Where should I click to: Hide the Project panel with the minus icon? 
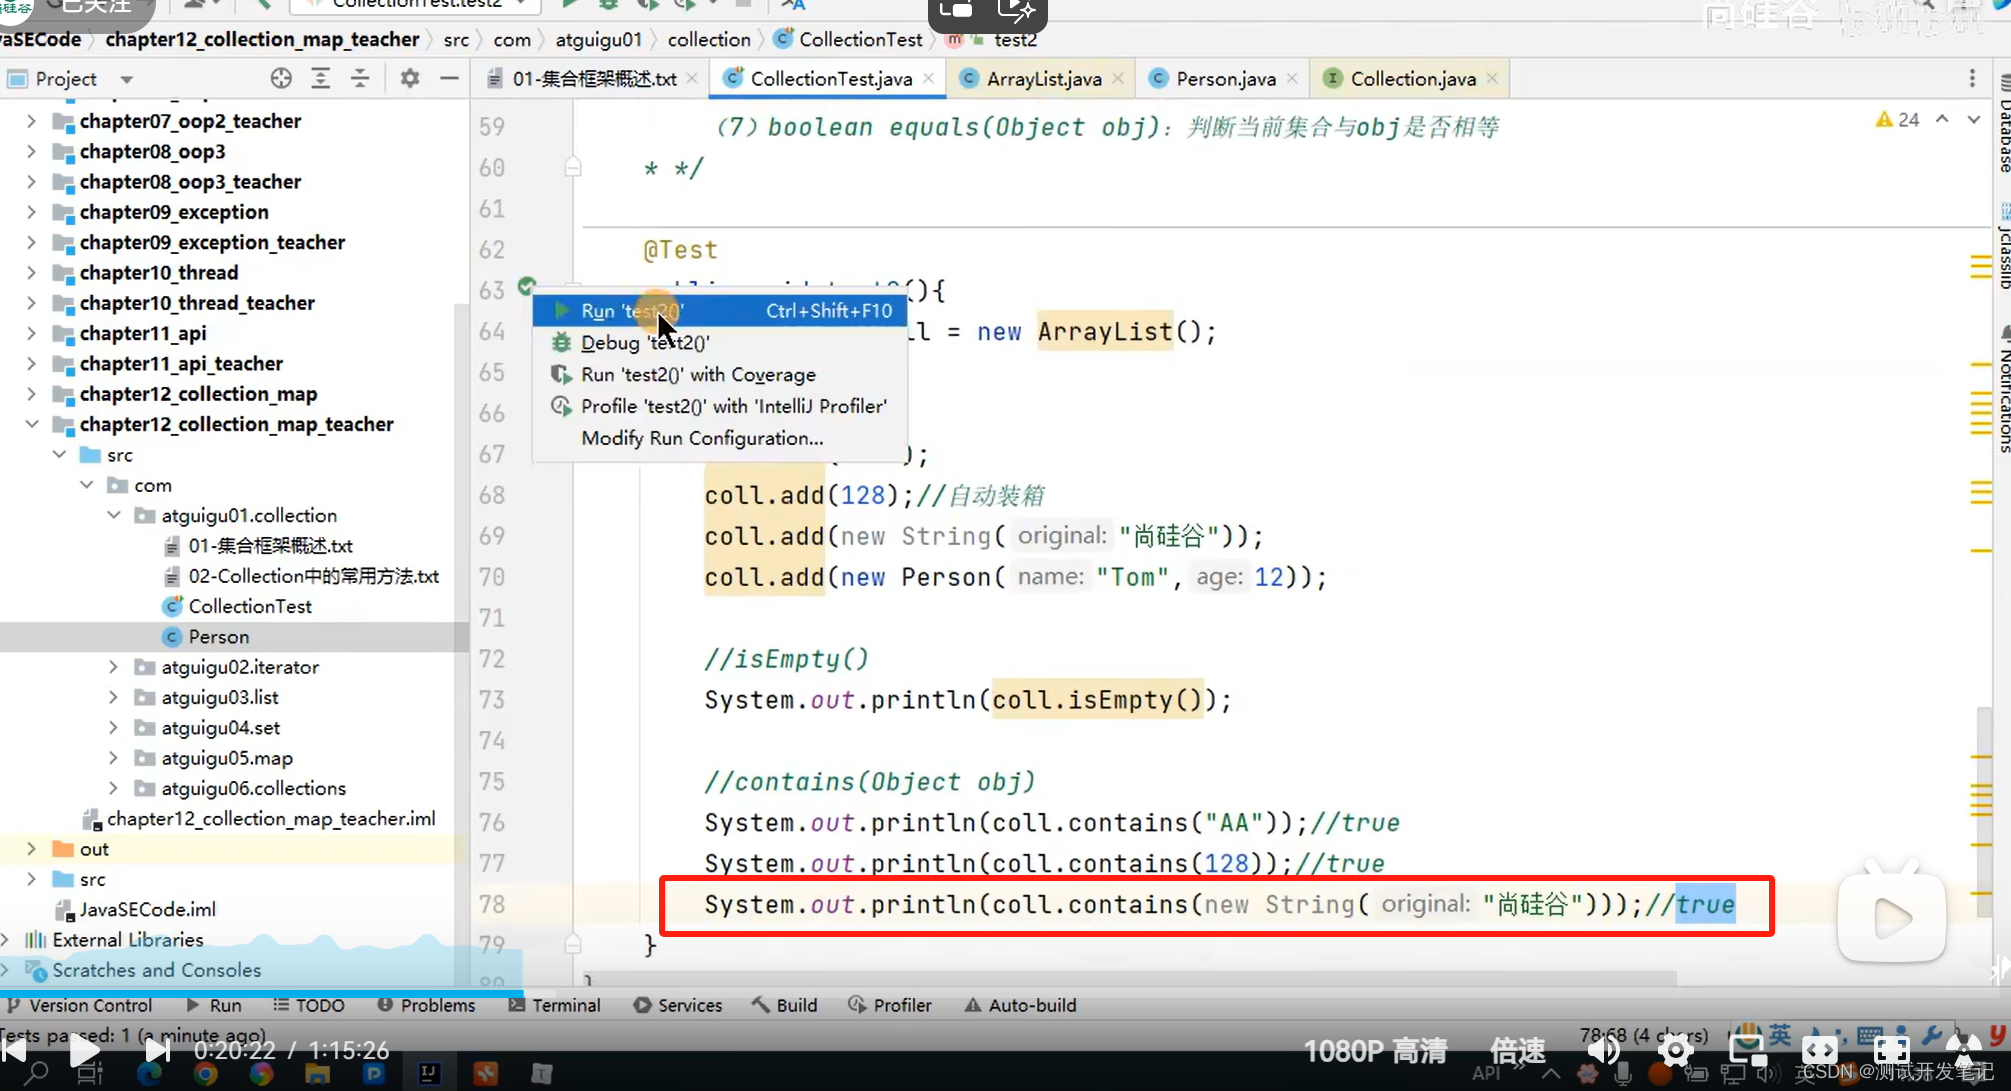449,78
